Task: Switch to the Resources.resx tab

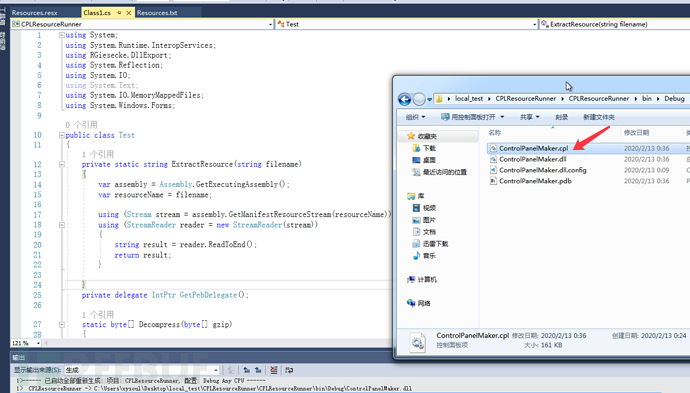Action: (34, 13)
